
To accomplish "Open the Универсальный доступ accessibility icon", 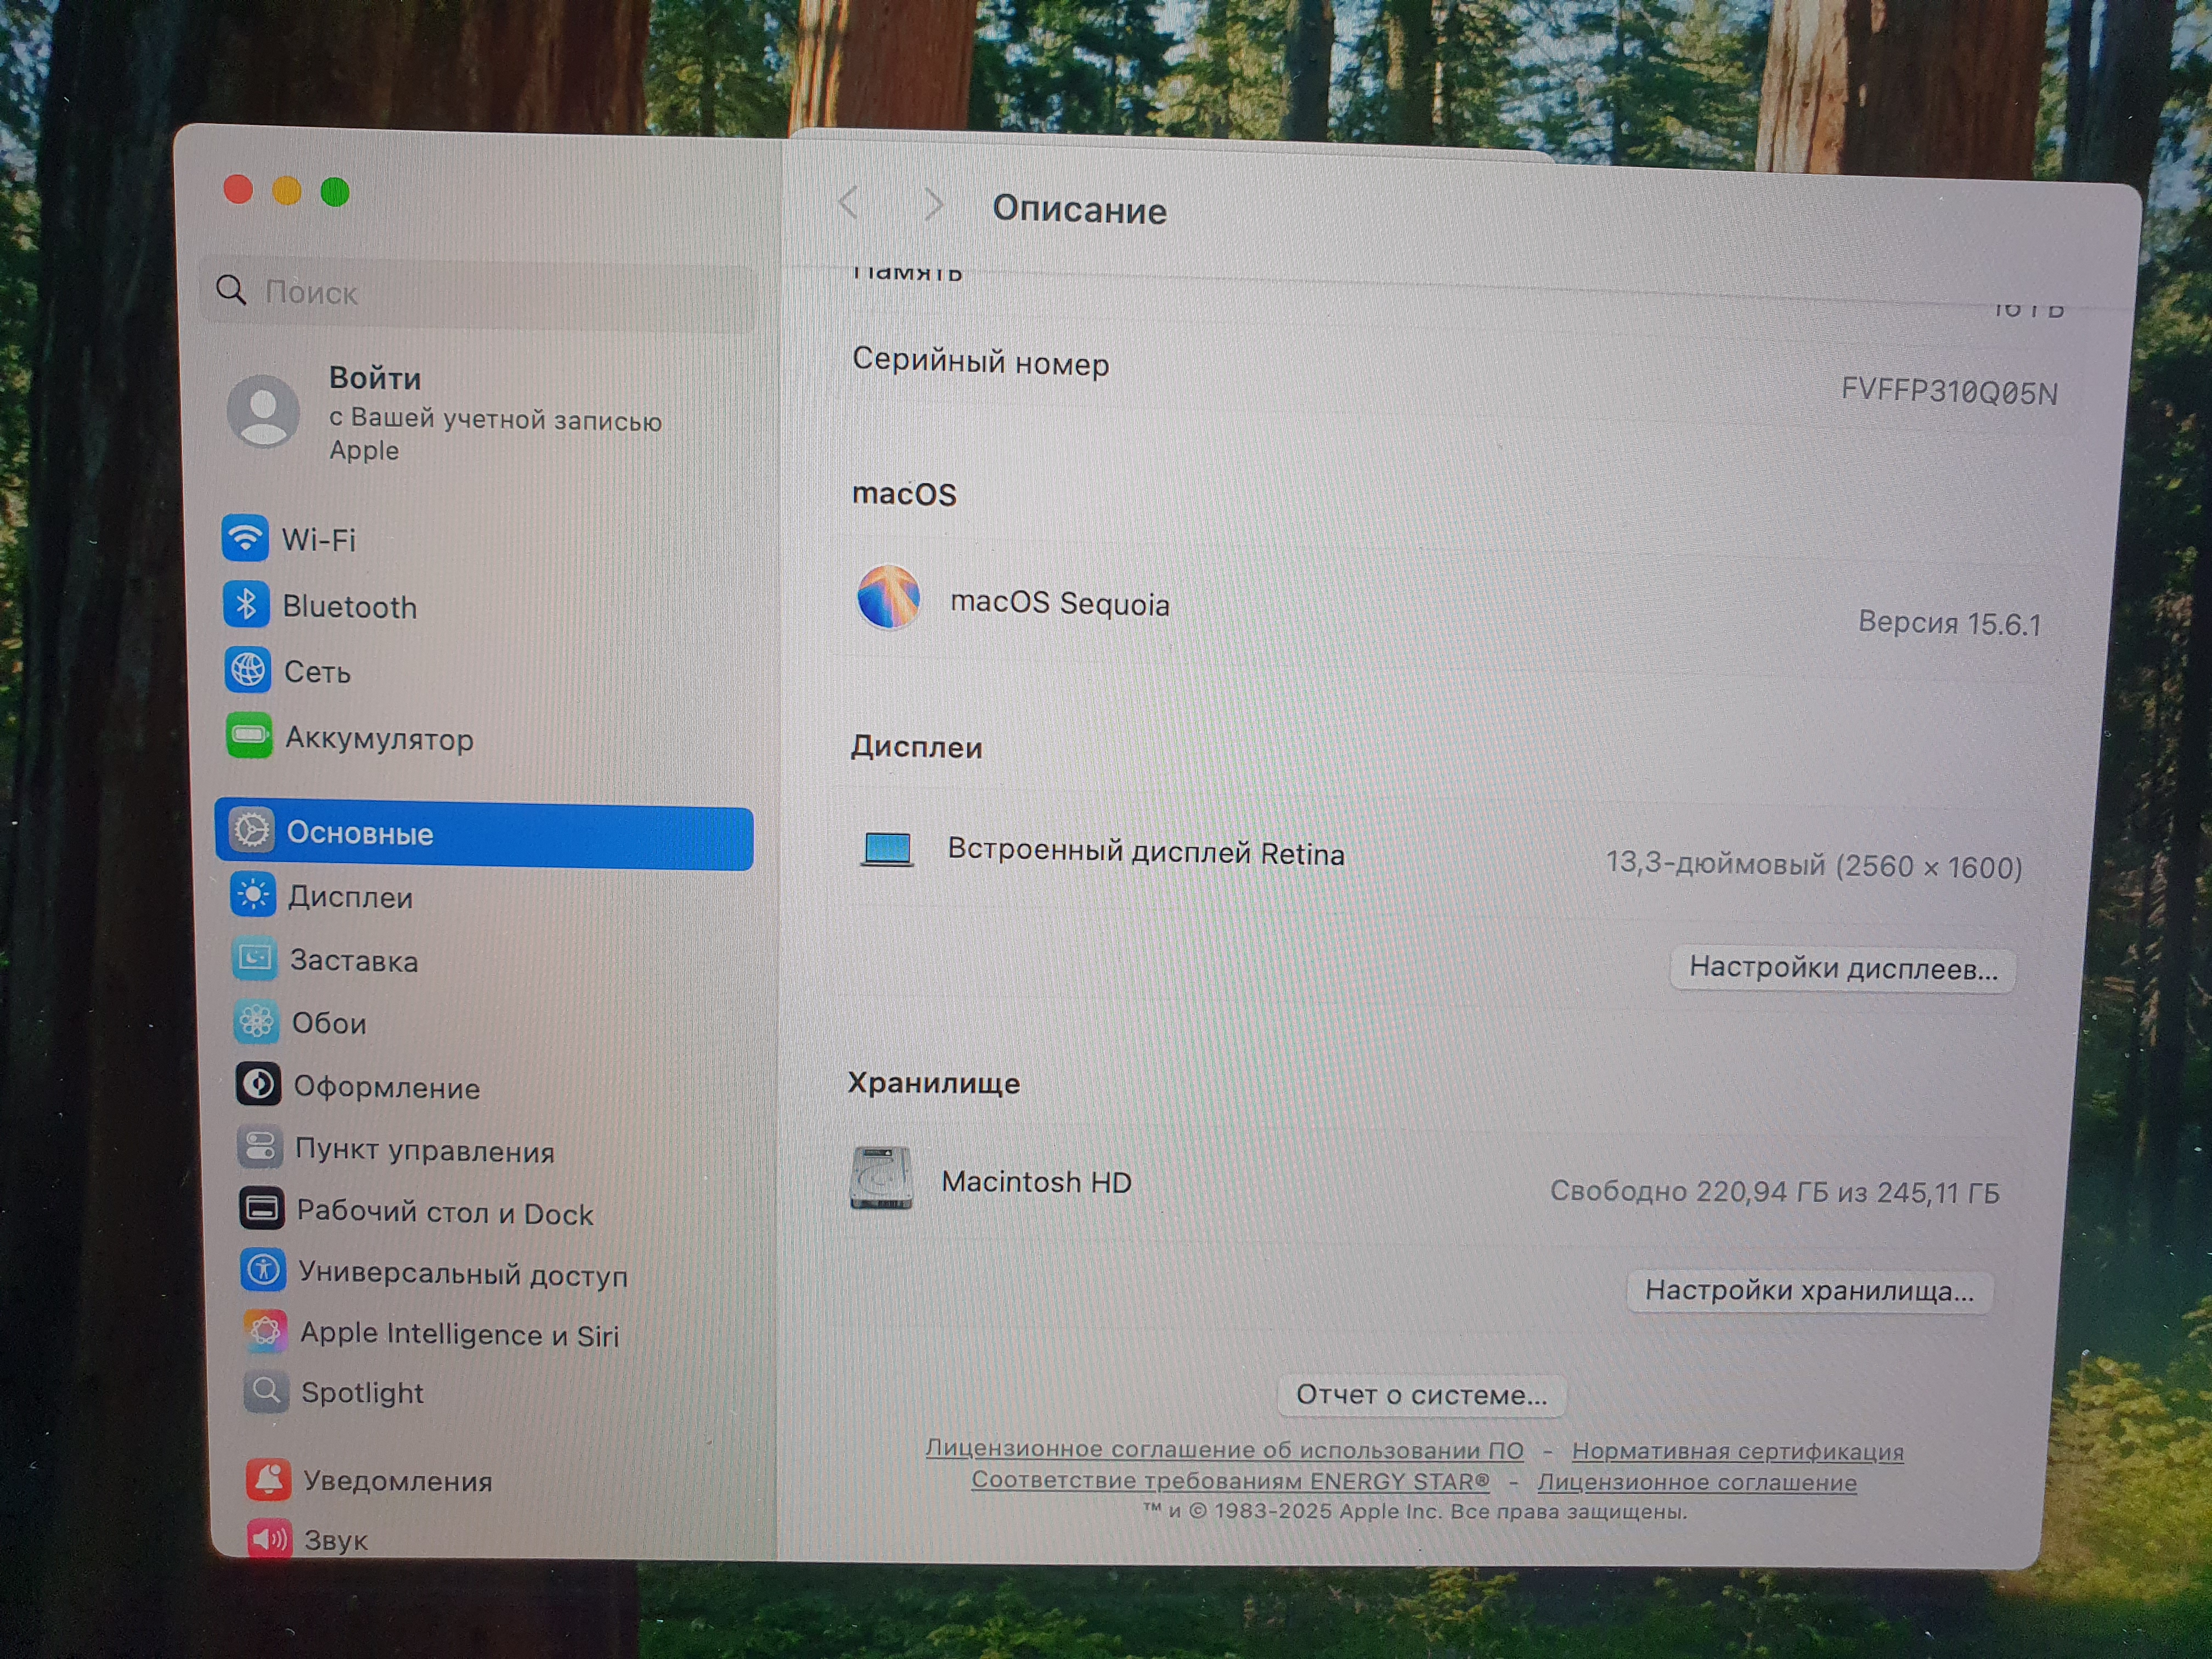I will pos(263,1271).
